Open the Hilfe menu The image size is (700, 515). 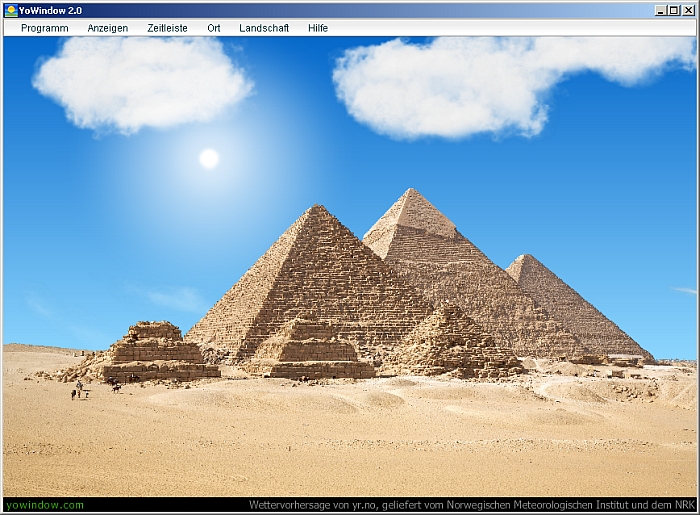point(318,28)
